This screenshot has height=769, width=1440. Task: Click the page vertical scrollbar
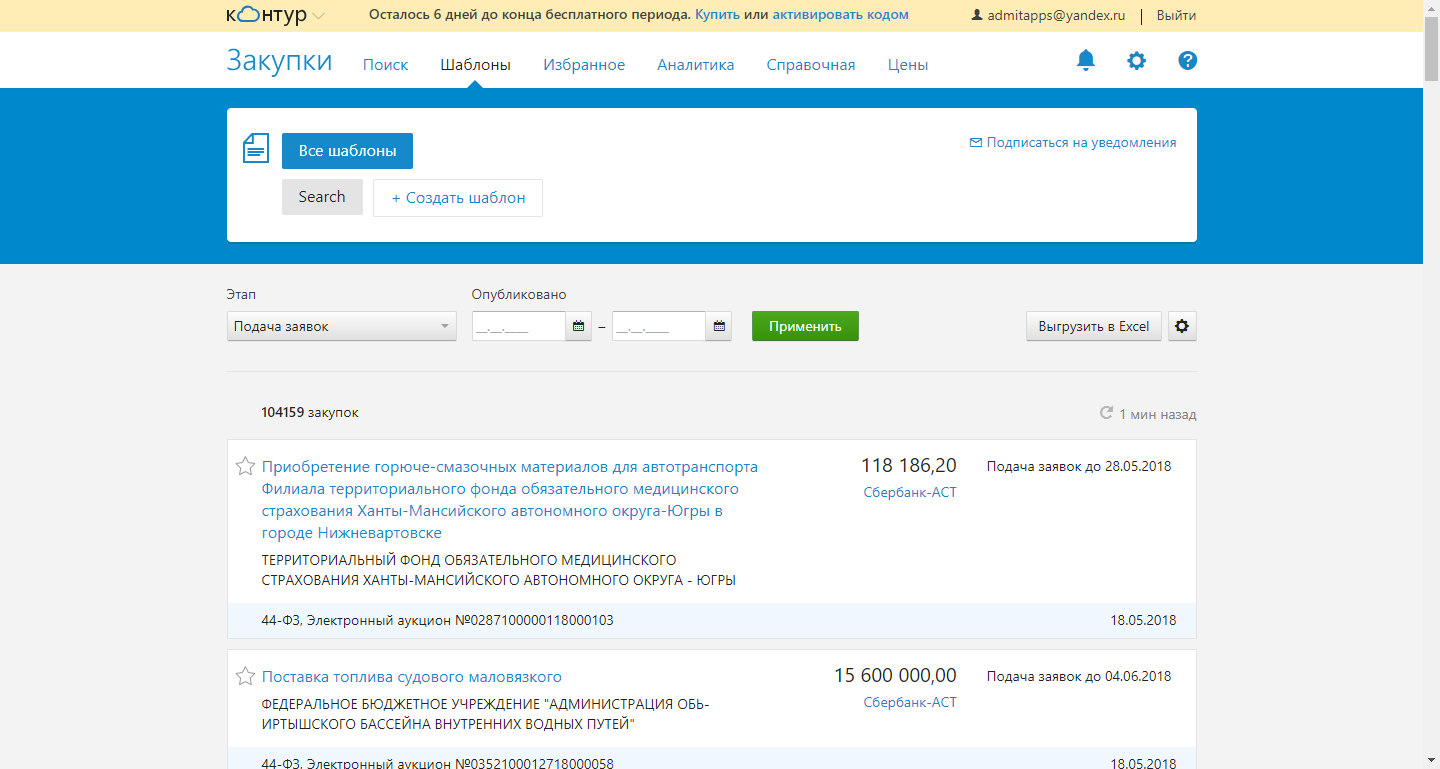tap(1431, 400)
